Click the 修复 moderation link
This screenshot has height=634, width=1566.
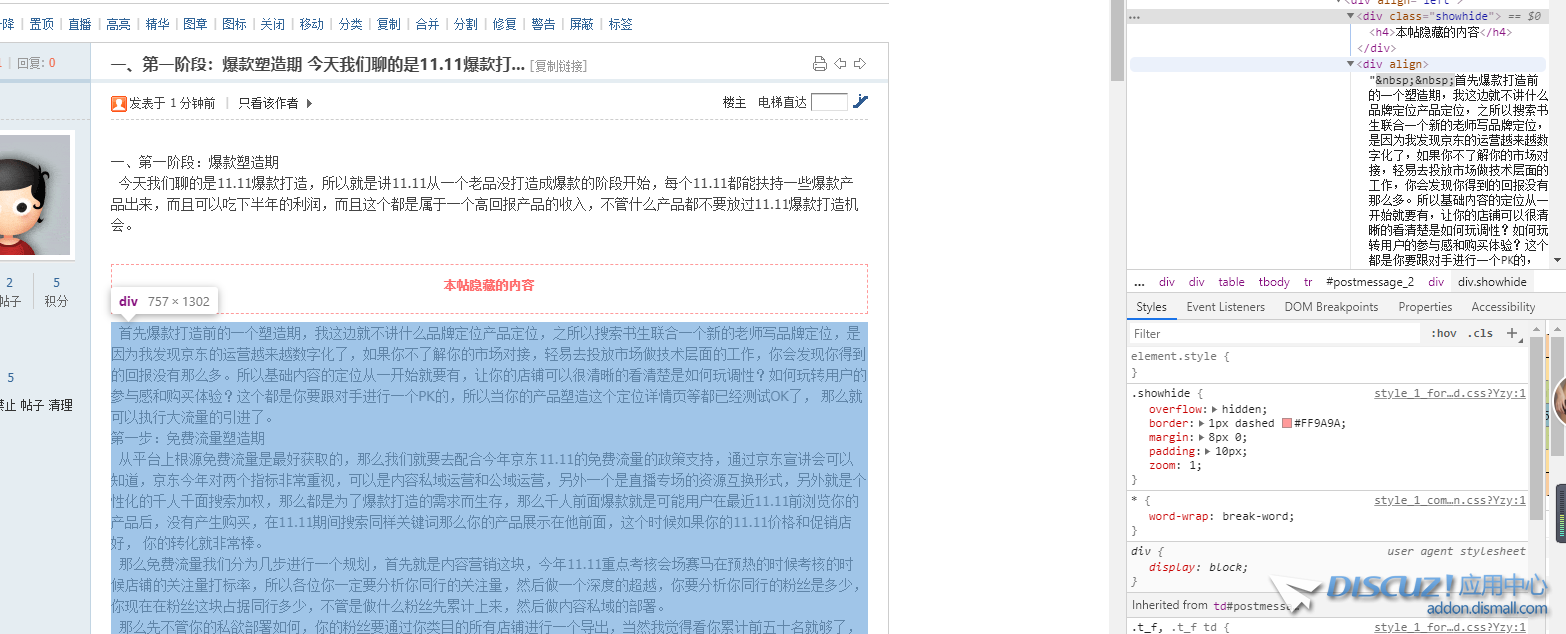point(505,24)
